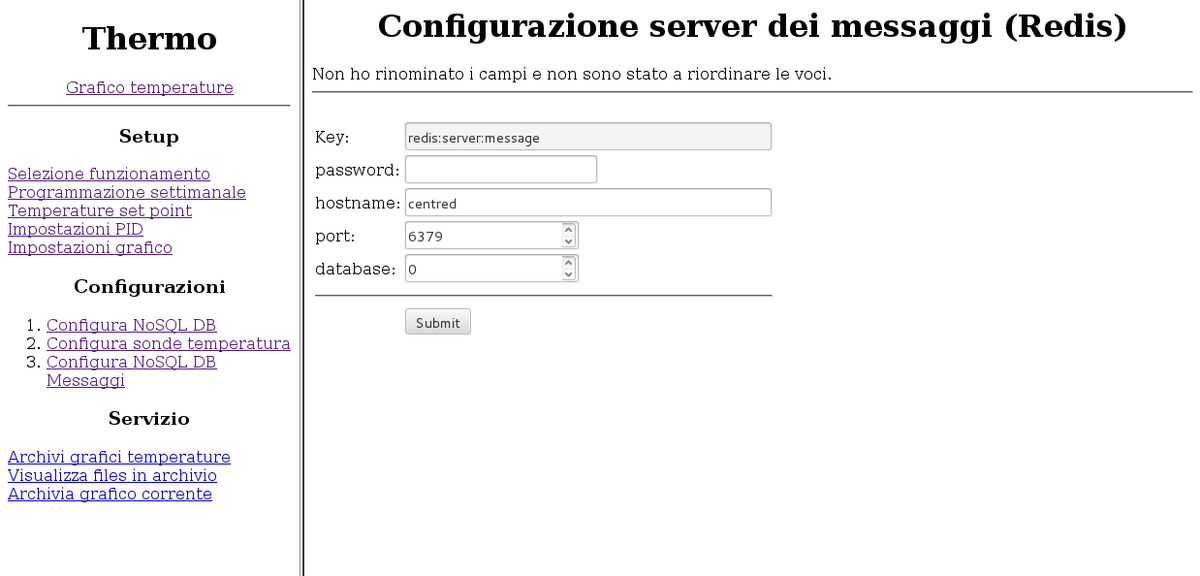Open the Grafico temperature link
Screen dimensions: 1200x576
[x=149, y=88]
